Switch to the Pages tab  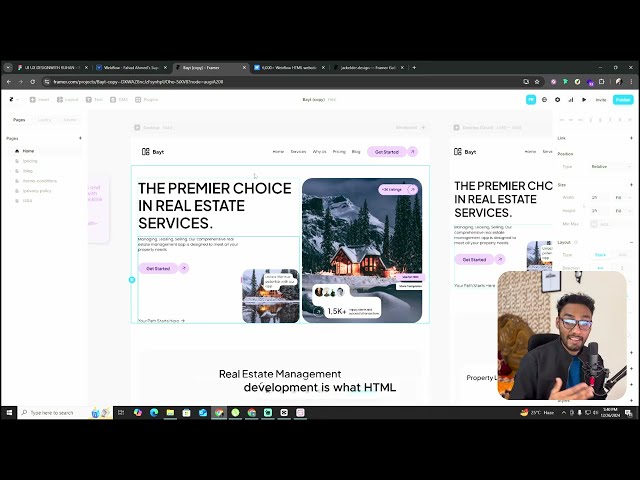[x=19, y=120]
